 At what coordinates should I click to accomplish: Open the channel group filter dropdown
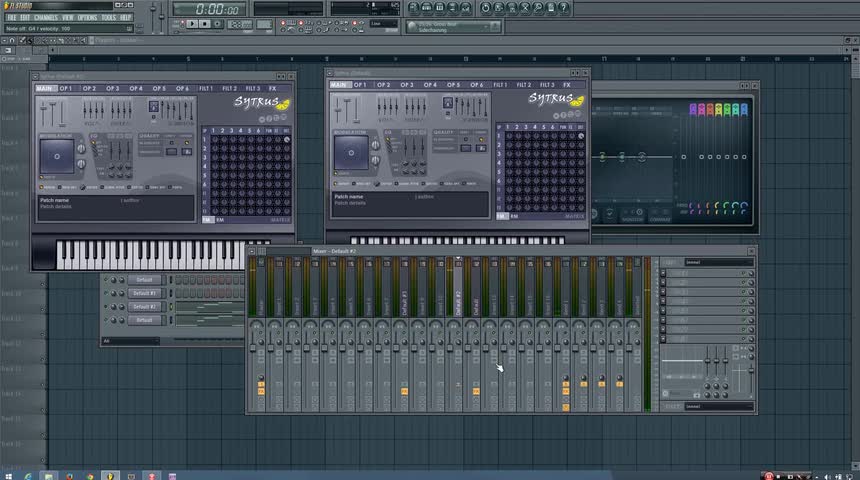130,341
